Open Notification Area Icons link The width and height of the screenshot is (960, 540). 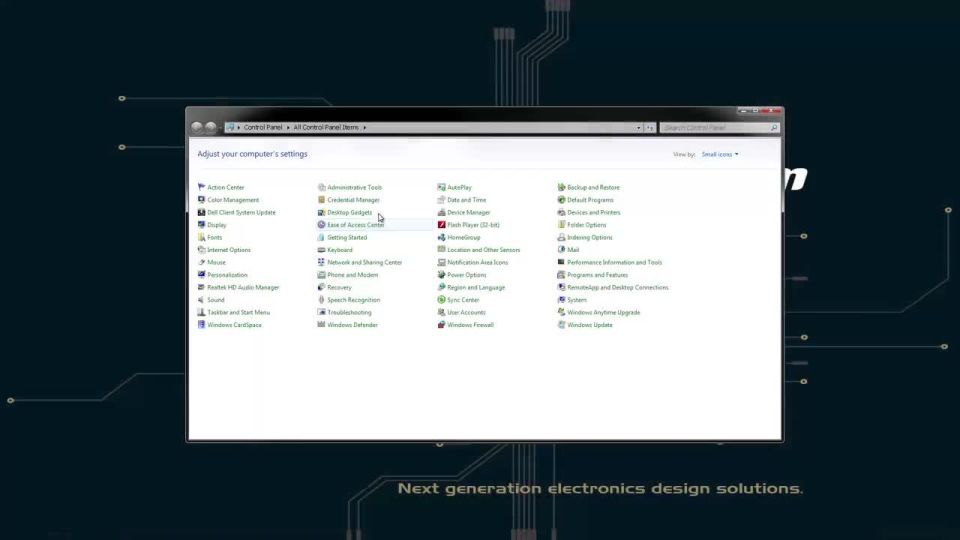pyautogui.click(x=478, y=262)
